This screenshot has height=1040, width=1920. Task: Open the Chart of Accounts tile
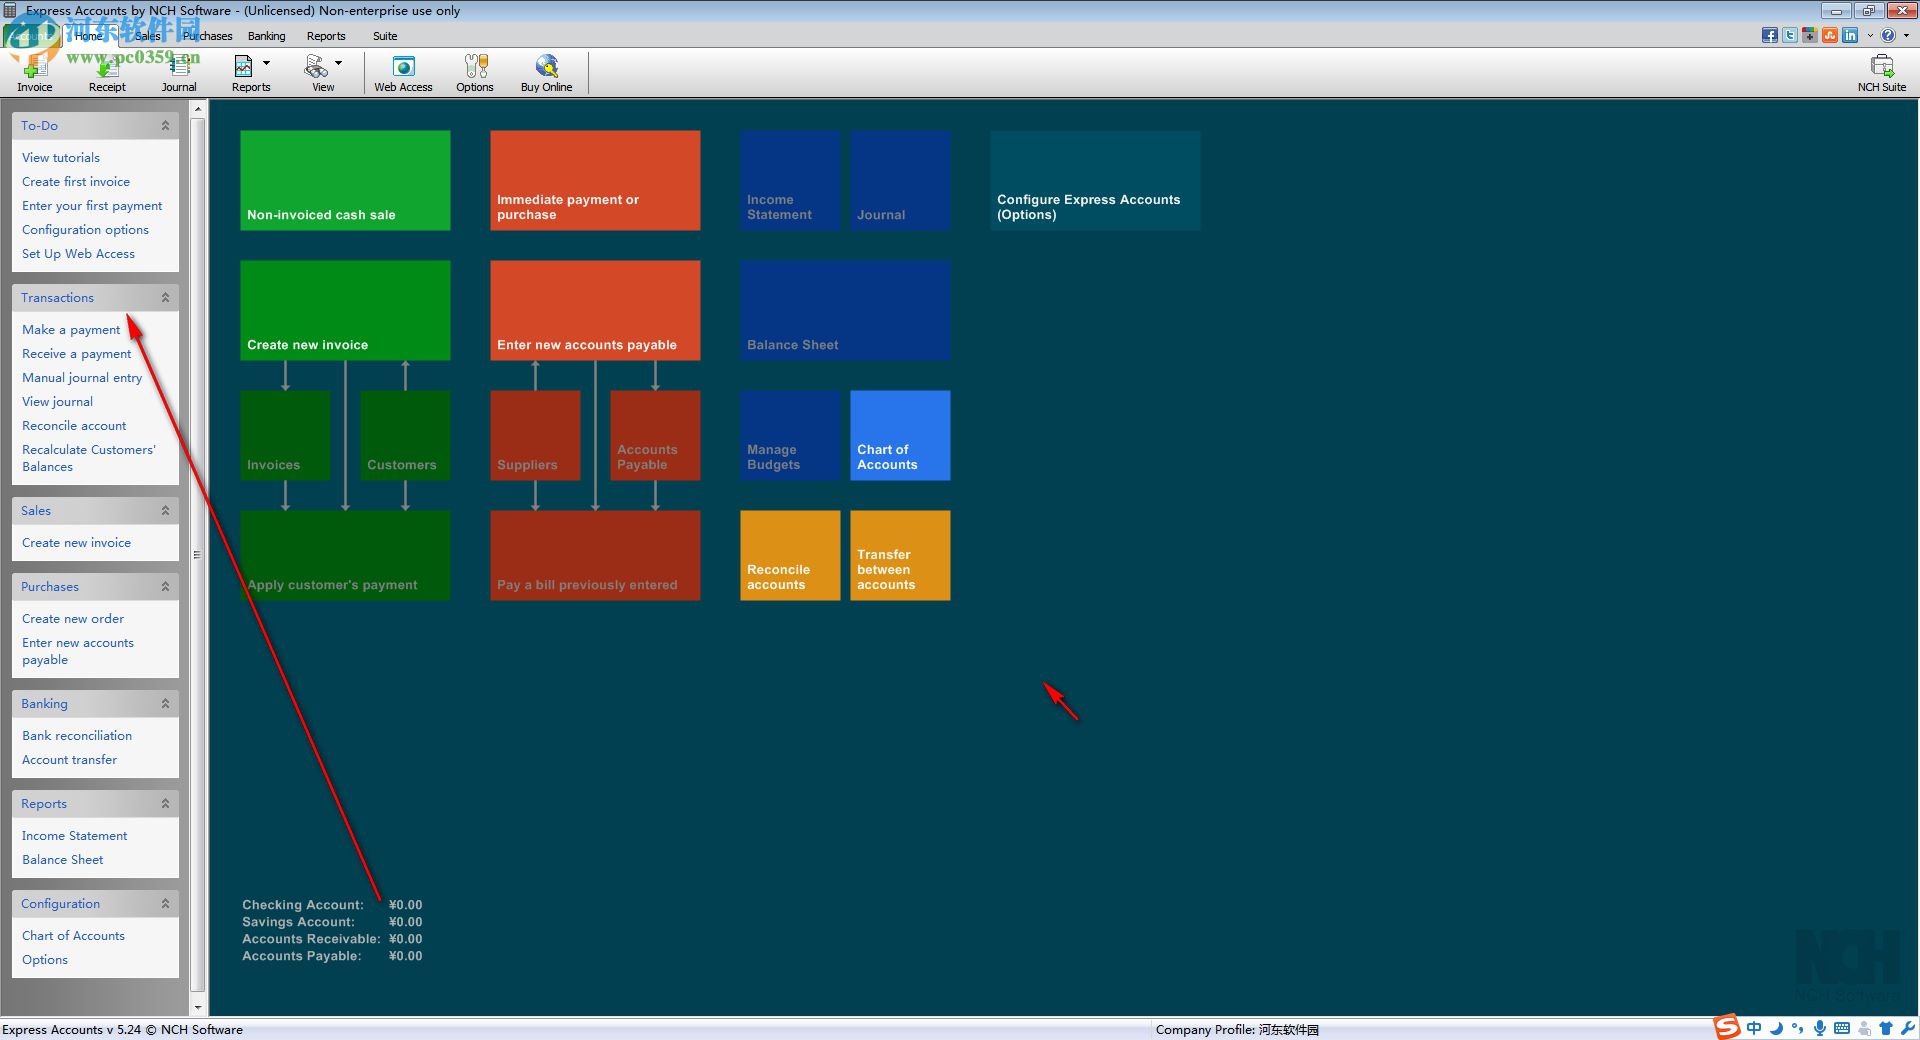pyautogui.click(x=900, y=436)
